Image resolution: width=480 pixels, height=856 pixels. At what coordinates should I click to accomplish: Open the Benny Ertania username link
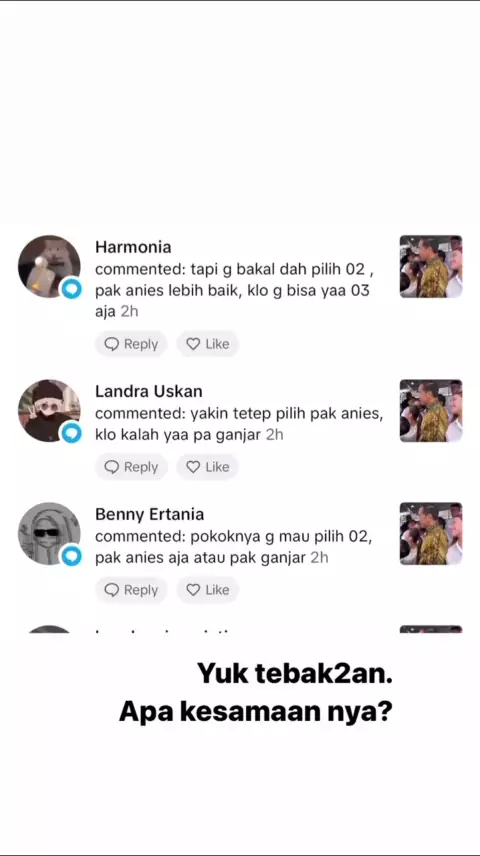[150, 514]
